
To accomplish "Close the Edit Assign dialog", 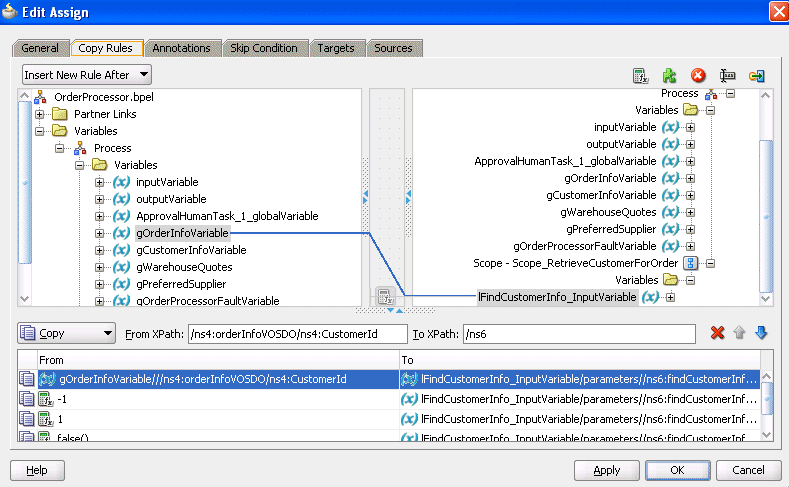I will (x=779, y=11).
